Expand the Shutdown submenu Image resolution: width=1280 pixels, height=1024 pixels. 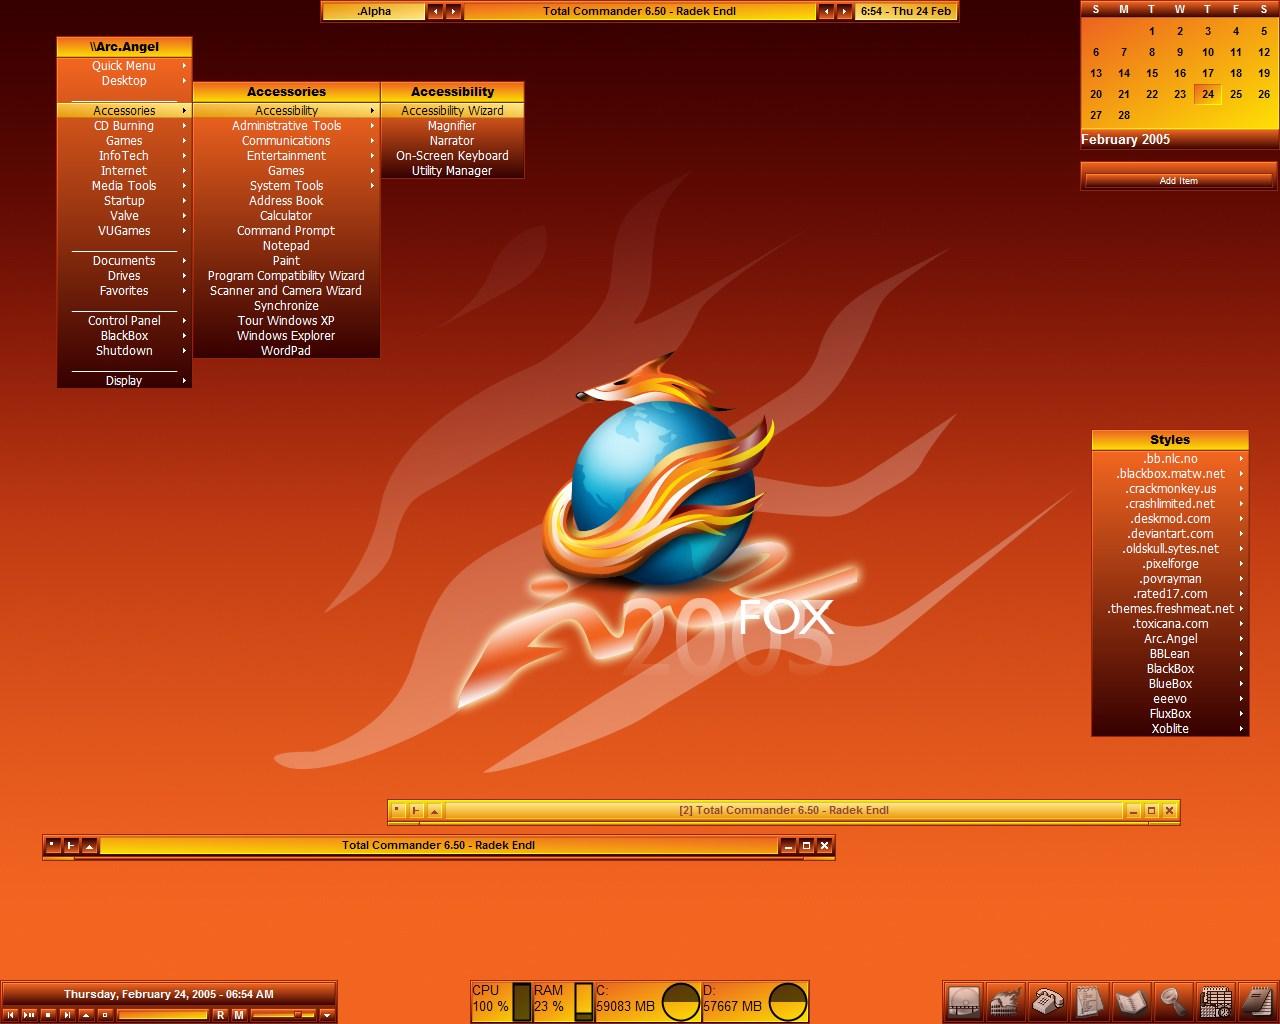[x=124, y=351]
